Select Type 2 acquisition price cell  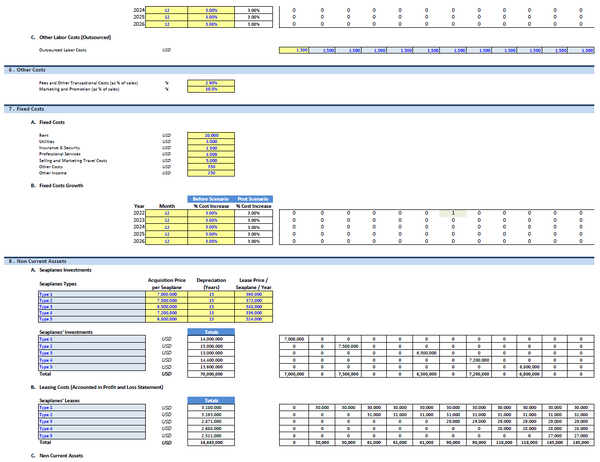point(166,300)
